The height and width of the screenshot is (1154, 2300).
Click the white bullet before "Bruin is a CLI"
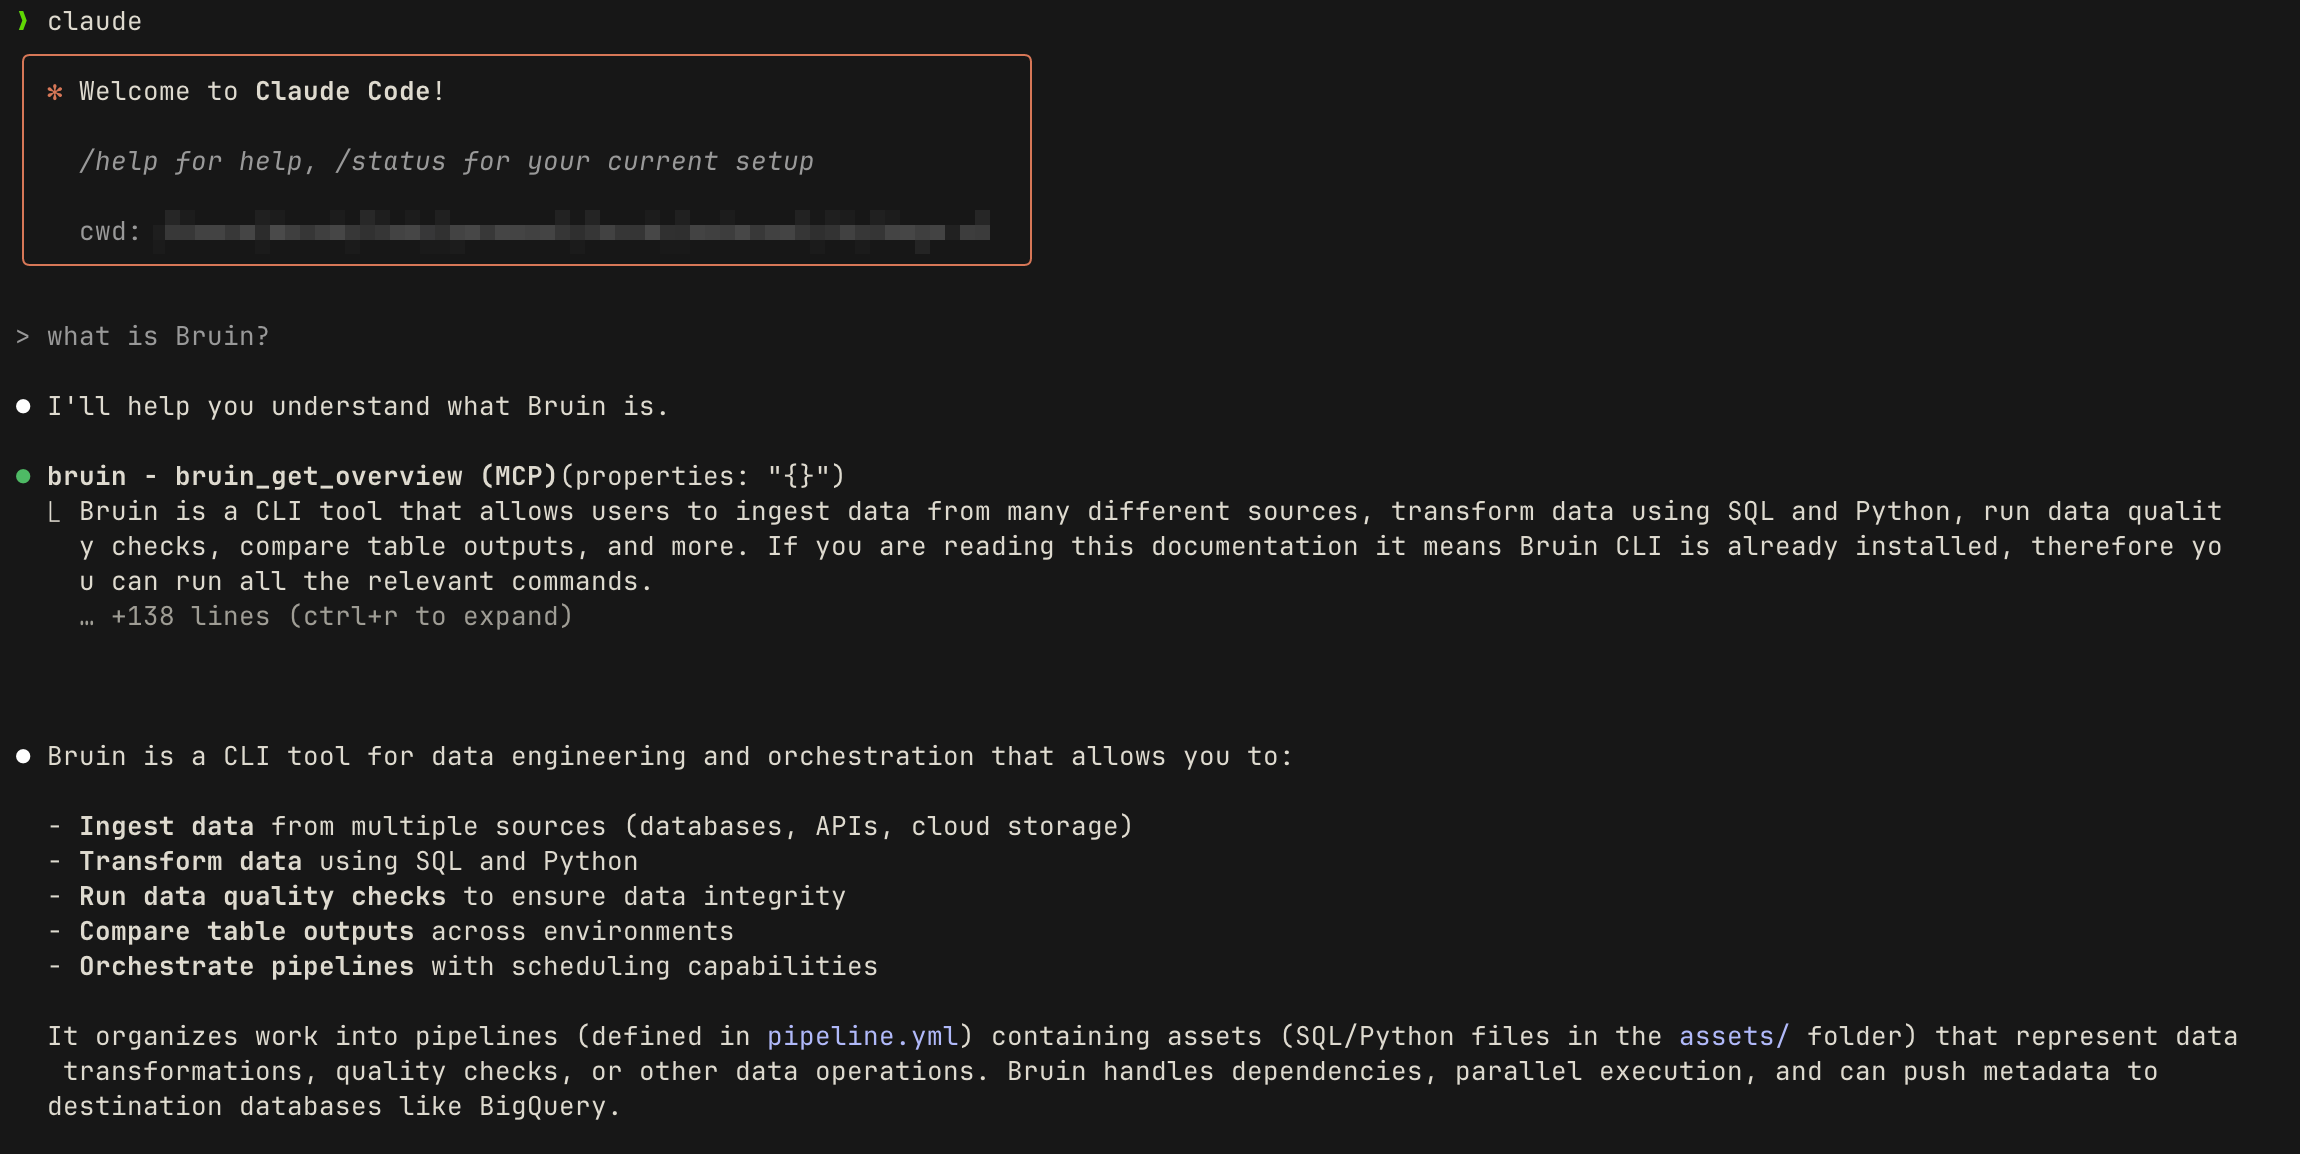click(x=23, y=756)
